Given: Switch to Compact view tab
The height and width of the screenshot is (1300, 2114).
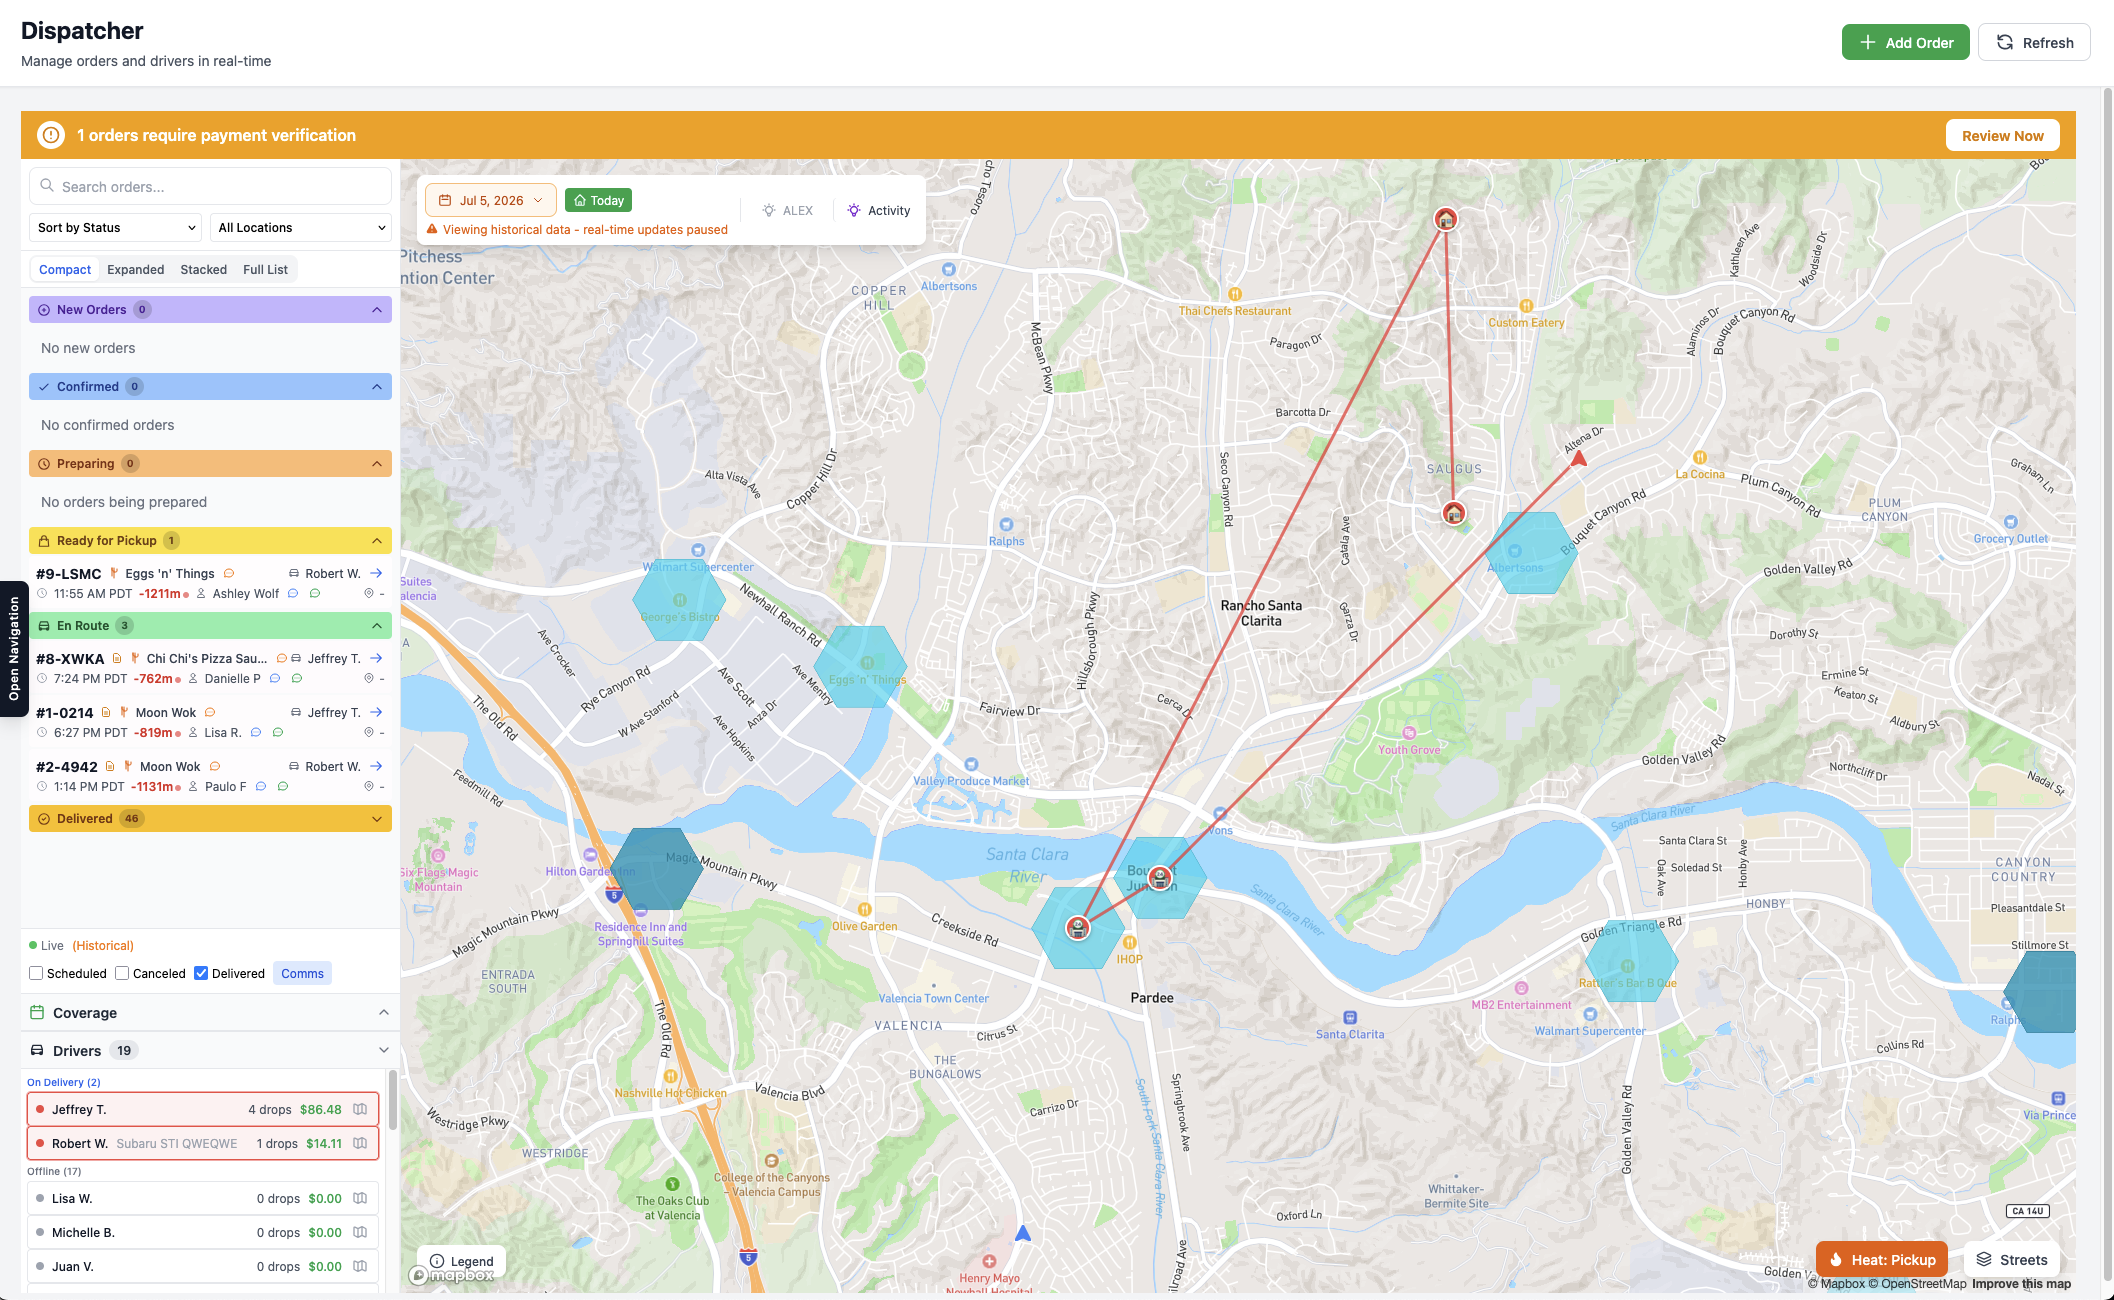Looking at the screenshot, I should (65, 269).
